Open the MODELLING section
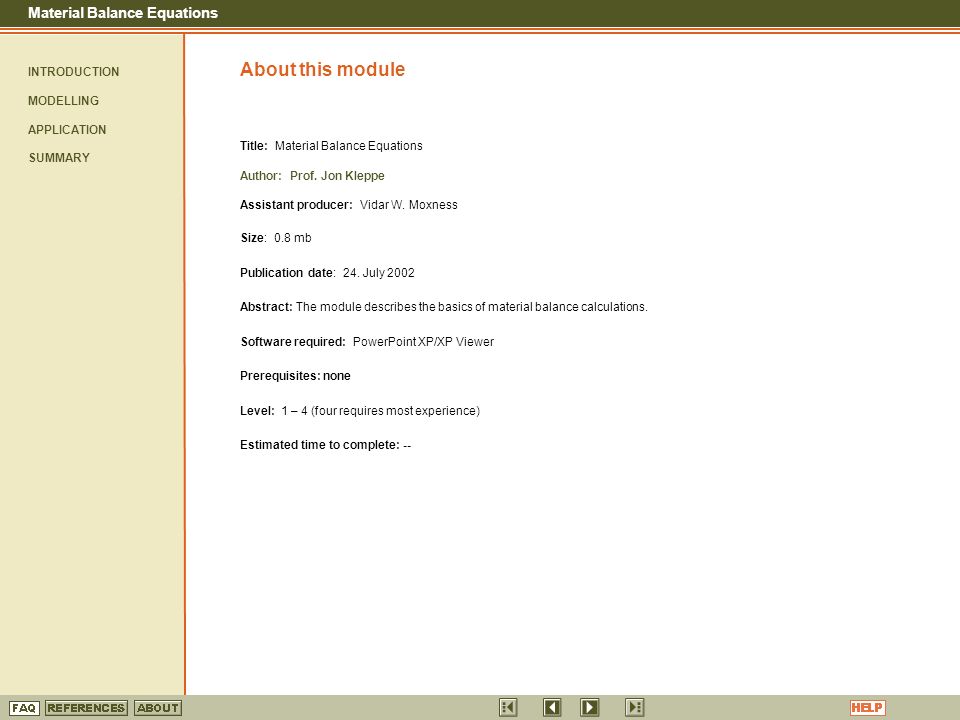Viewport: 960px width, 720px height. 63,100
